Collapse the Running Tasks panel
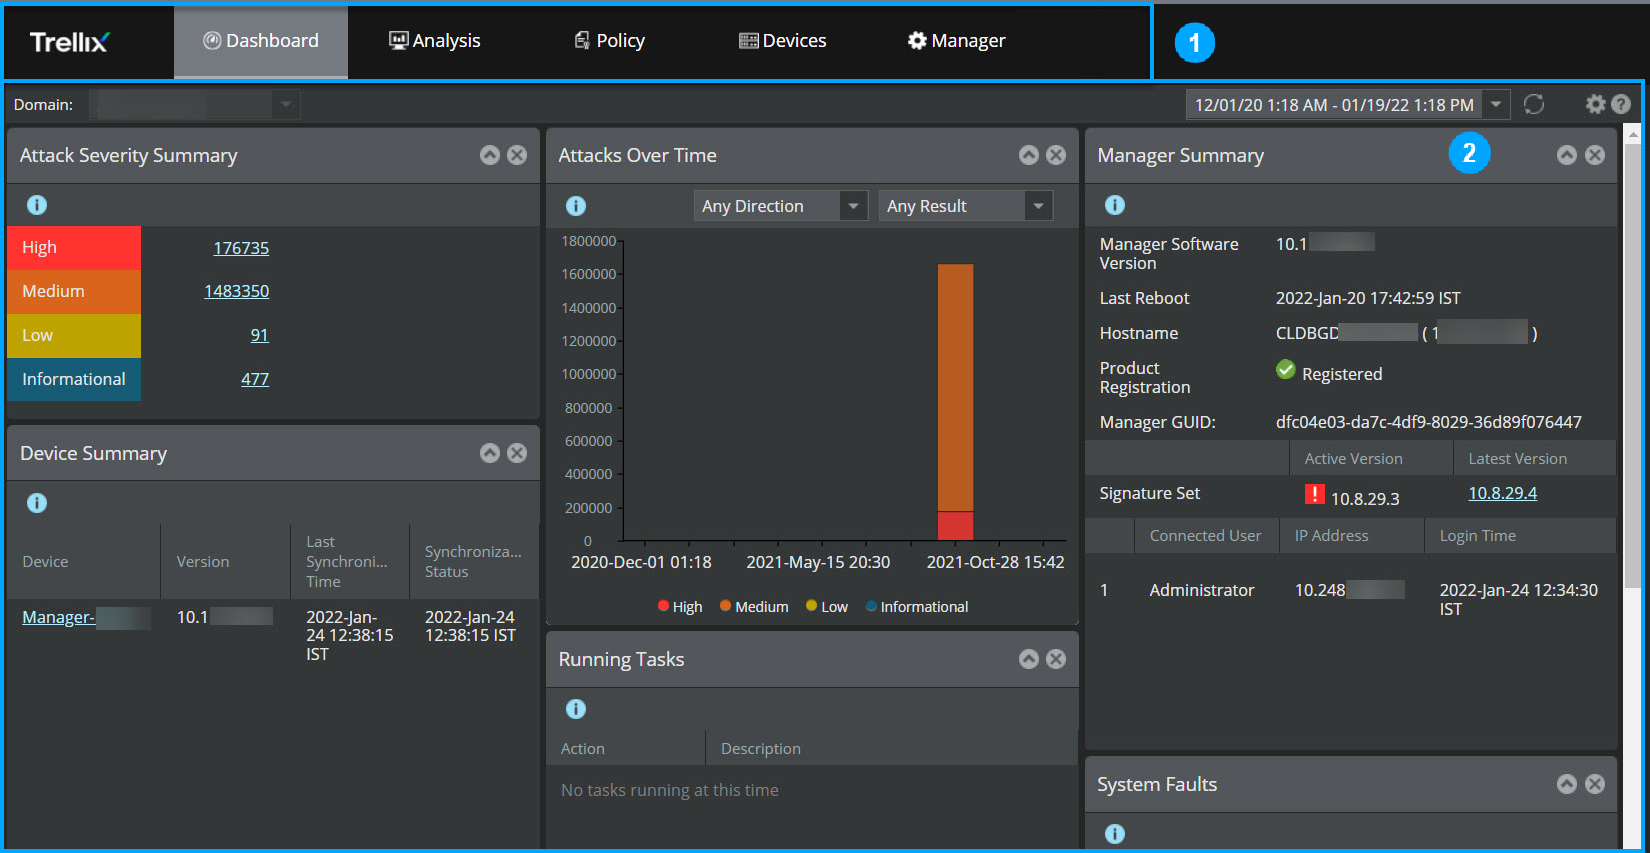 [1029, 659]
